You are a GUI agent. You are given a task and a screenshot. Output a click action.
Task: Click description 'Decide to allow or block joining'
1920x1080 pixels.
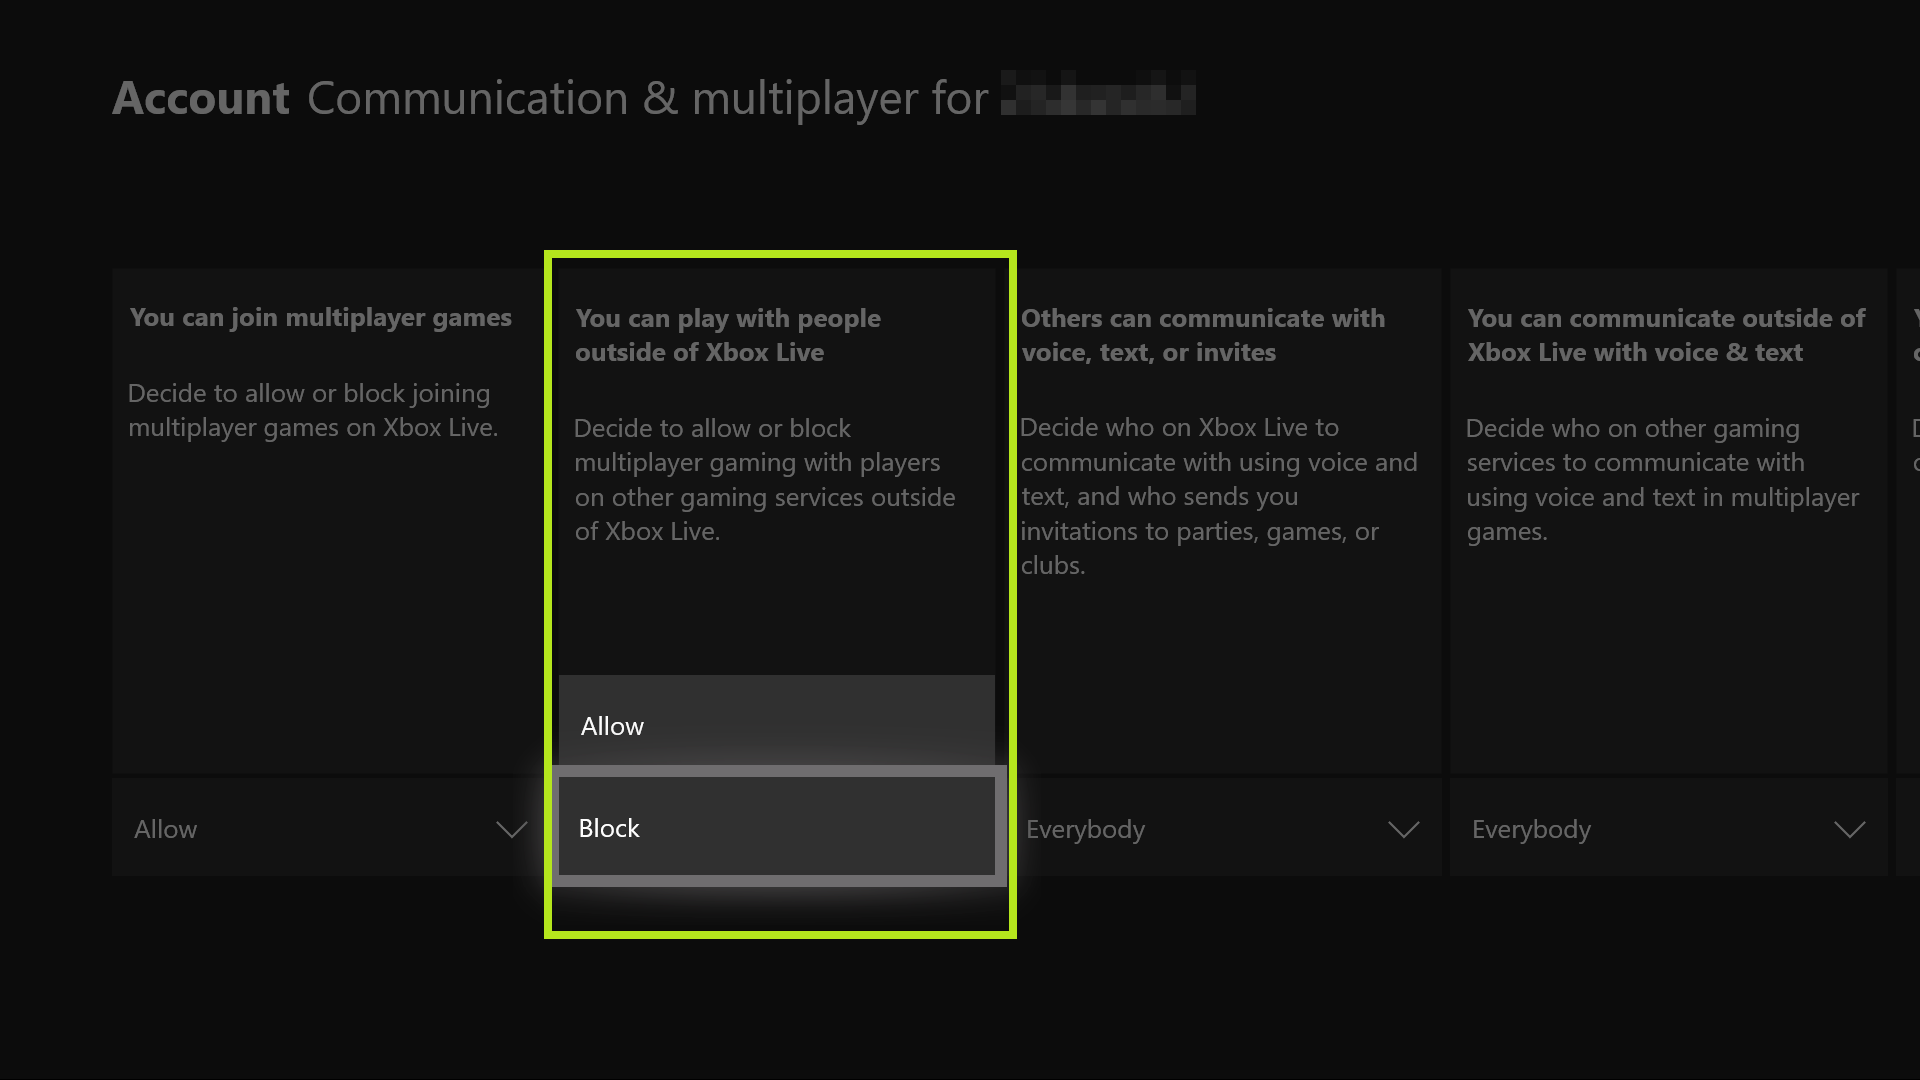[312, 410]
